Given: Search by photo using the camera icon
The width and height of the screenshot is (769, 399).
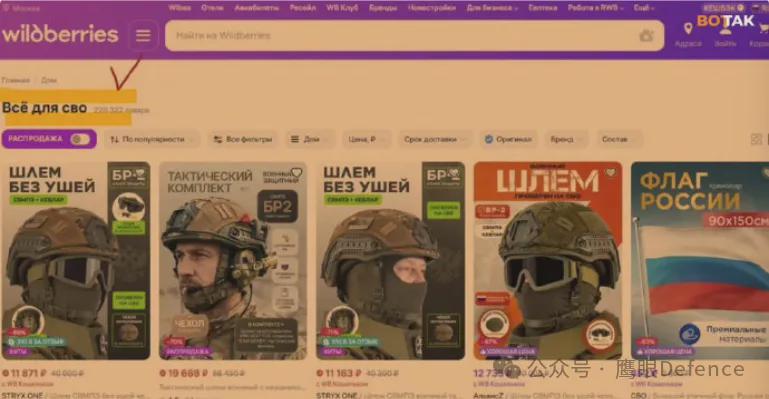Looking at the screenshot, I should [x=646, y=35].
